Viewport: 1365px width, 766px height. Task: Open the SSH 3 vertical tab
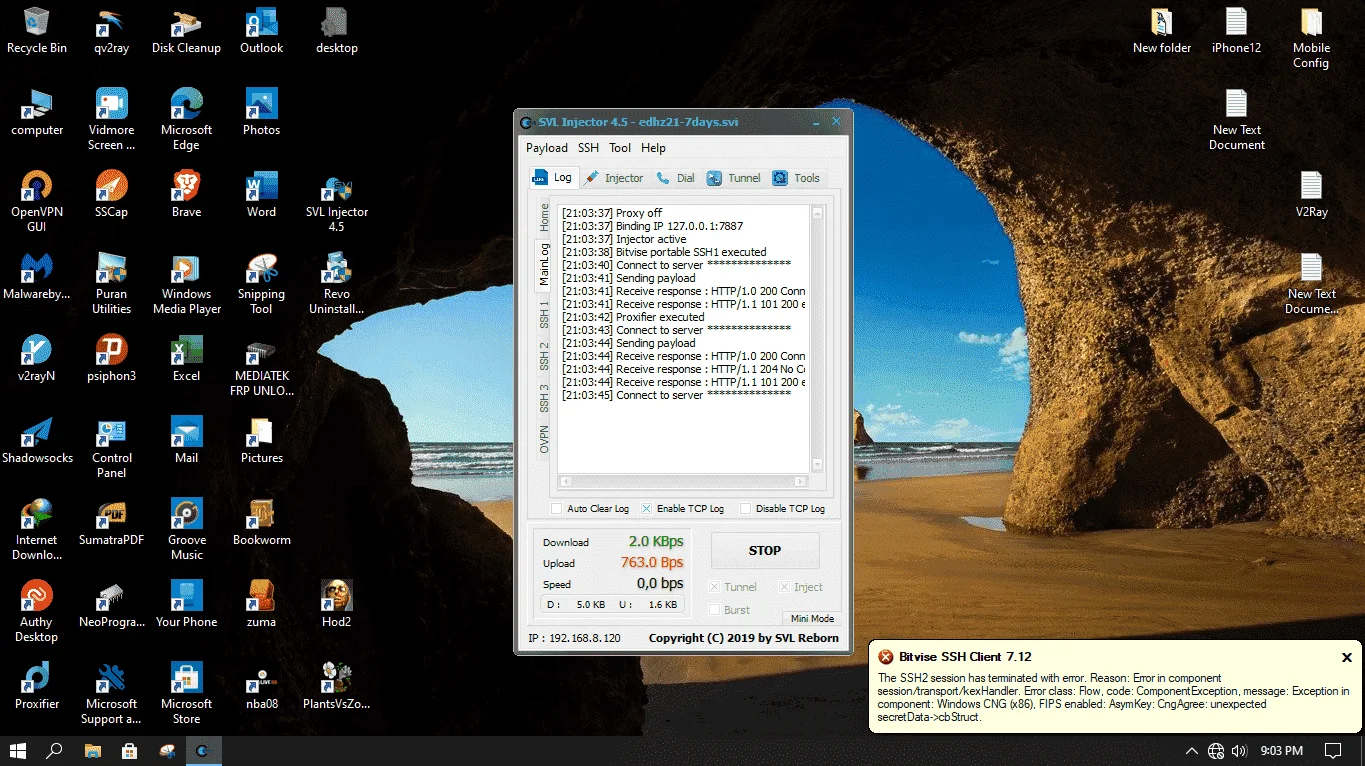(x=544, y=398)
